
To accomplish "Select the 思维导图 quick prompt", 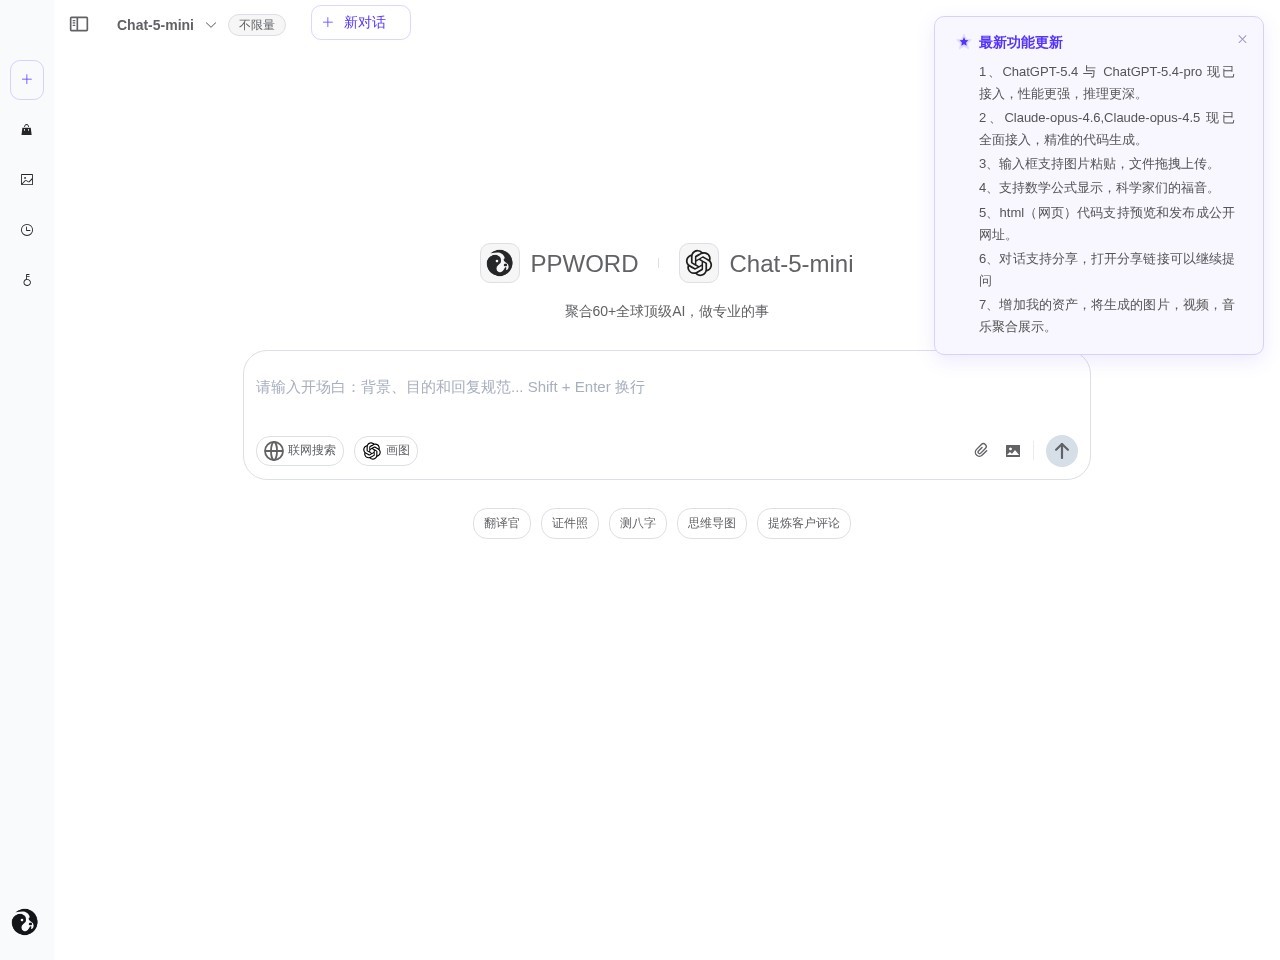I will click(x=712, y=523).
